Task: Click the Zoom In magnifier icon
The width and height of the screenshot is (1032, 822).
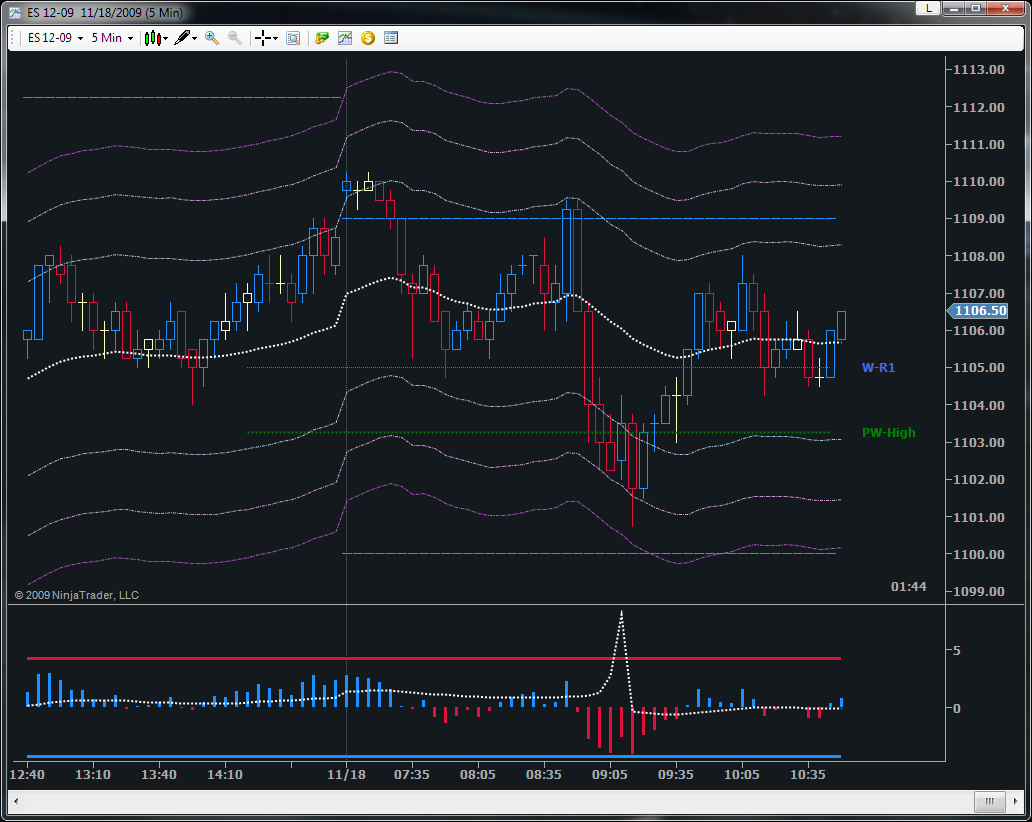Action: [x=211, y=38]
